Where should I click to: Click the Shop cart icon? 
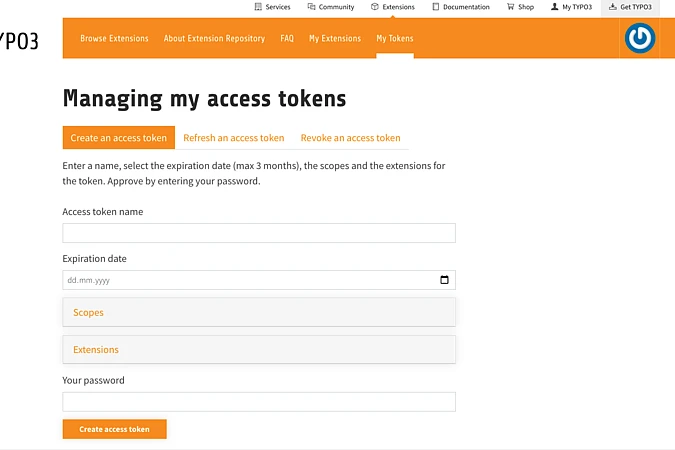pyautogui.click(x=510, y=7)
